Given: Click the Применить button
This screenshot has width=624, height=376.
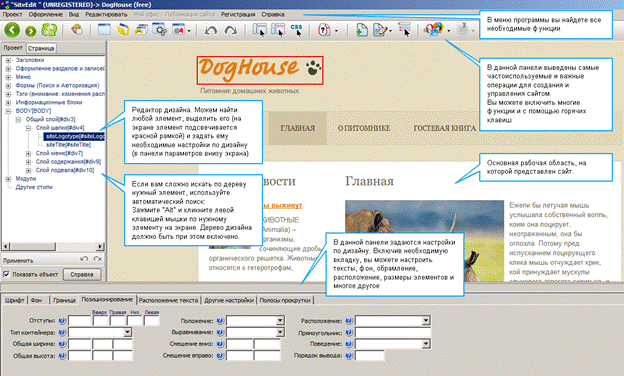Looking at the screenshot, I should click(18, 261).
